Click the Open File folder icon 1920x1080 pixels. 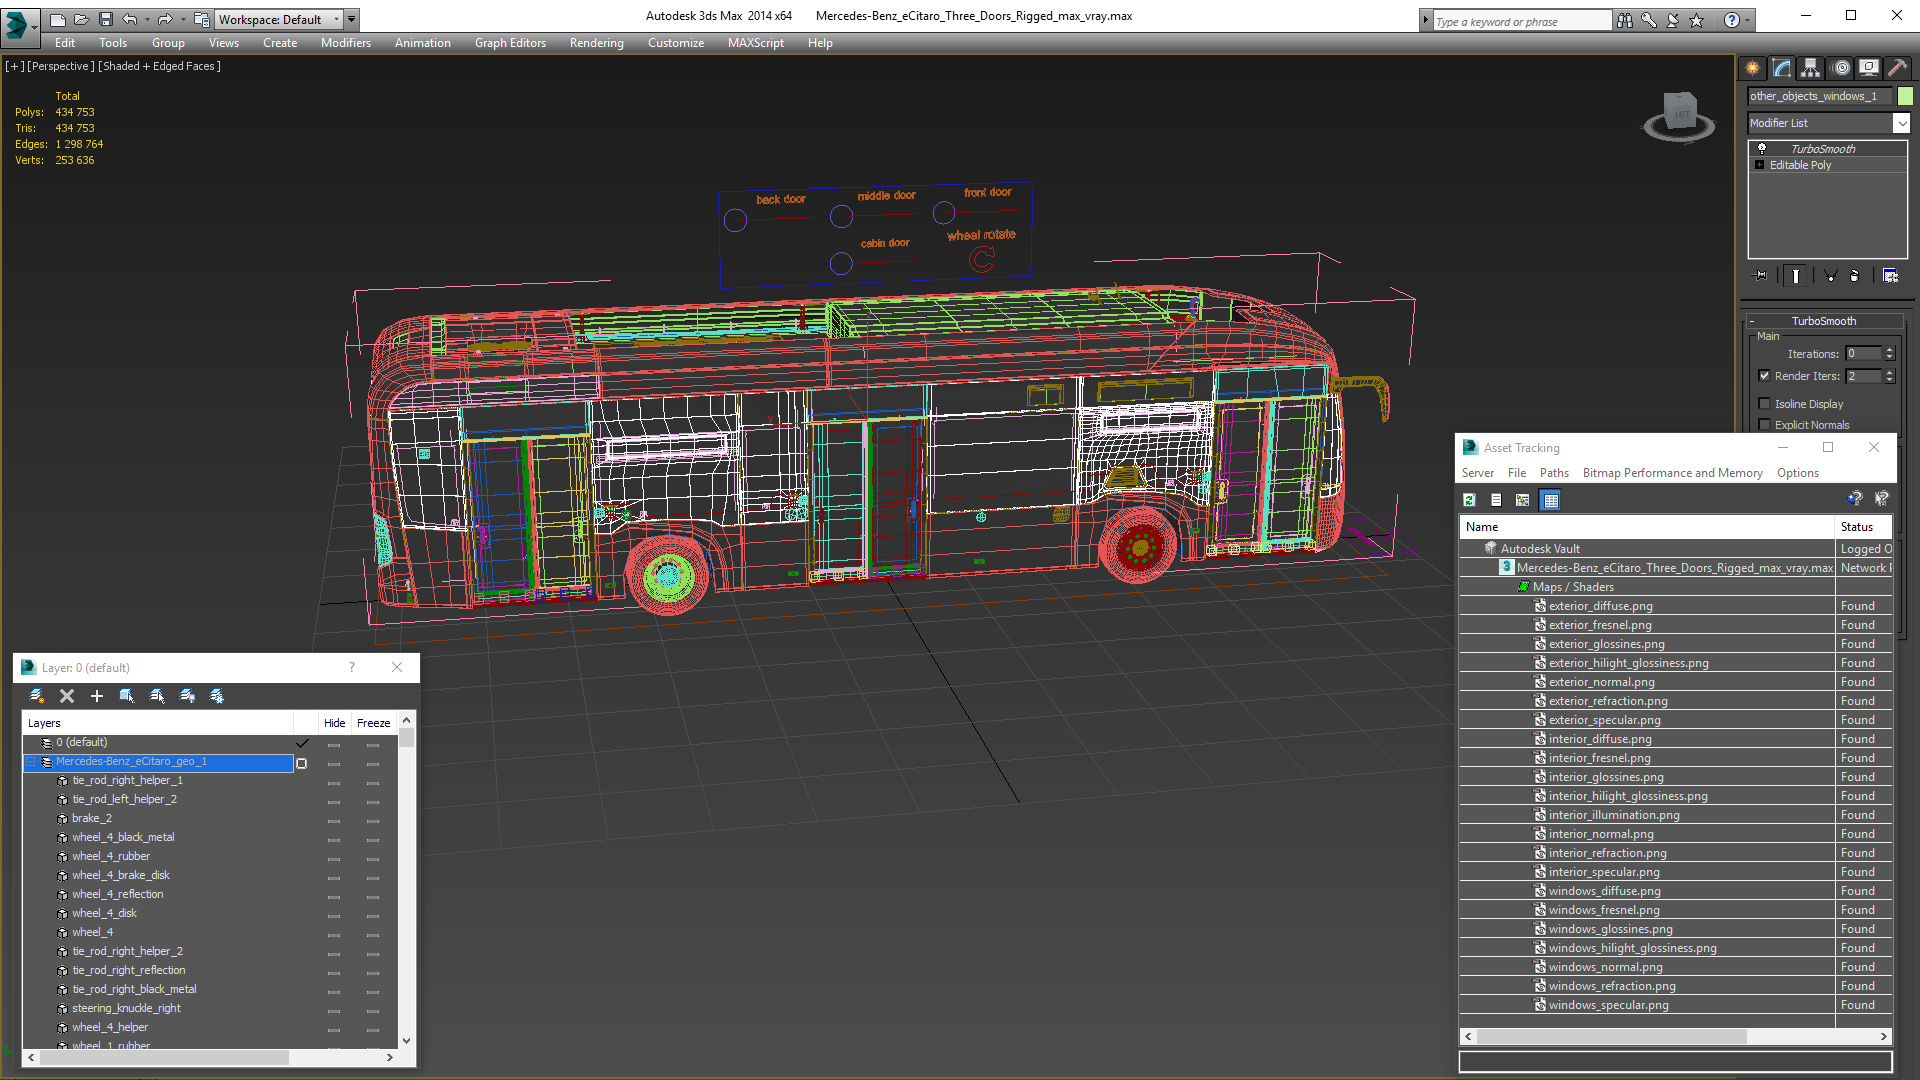point(81,19)
